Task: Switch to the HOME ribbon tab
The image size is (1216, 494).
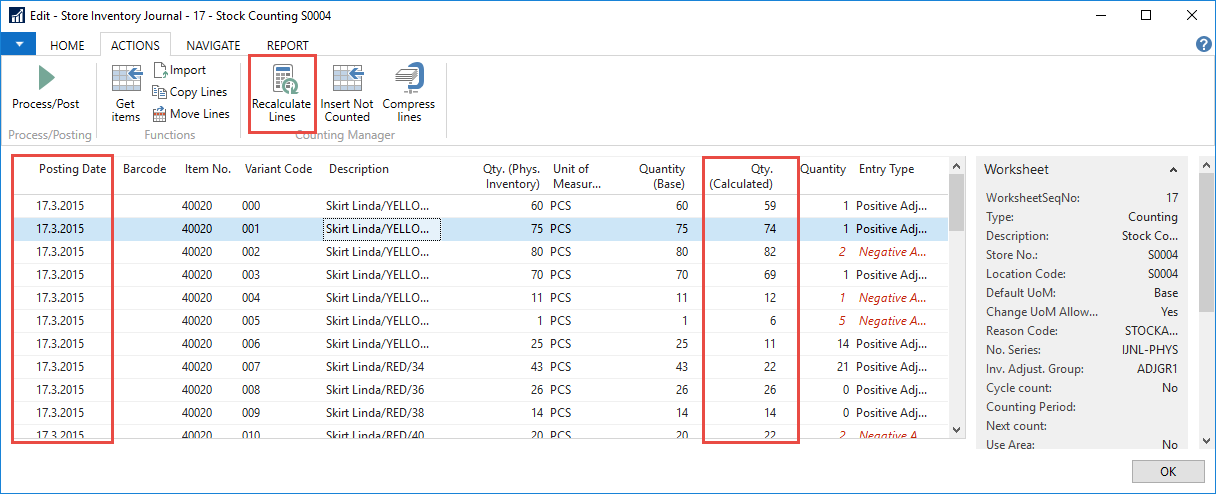Action: [67, 45]
